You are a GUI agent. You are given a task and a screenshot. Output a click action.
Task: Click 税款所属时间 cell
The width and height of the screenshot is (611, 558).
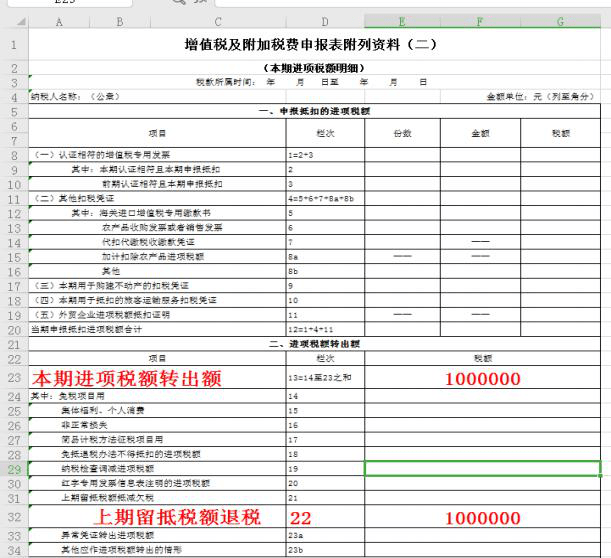pos(314,82)
